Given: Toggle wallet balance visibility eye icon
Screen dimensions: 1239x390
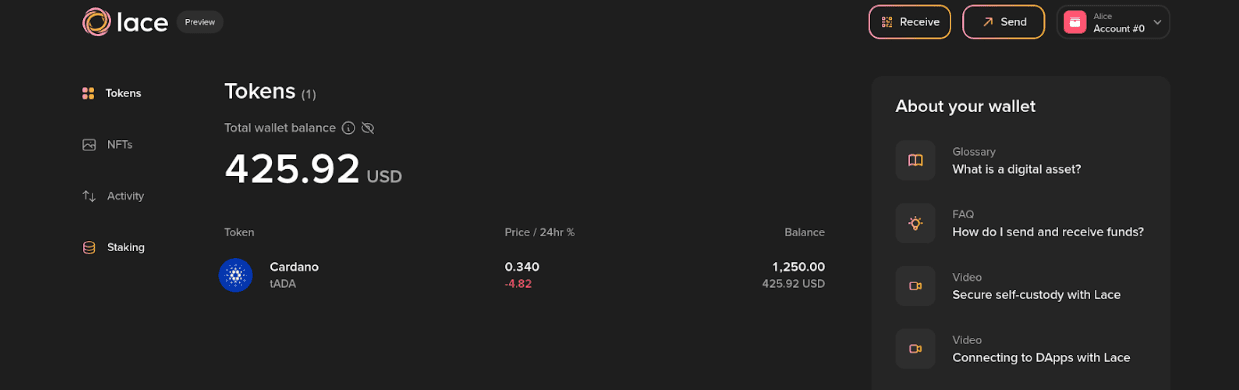Looking at the screenshot, I should coord(368,128).
